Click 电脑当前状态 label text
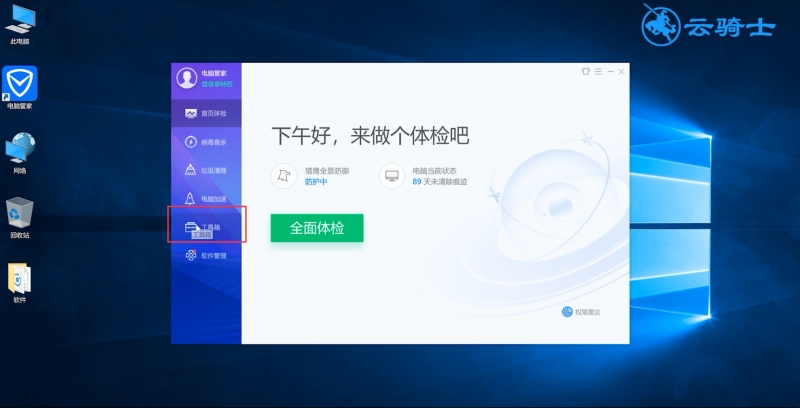 click(x=434, y=171)
